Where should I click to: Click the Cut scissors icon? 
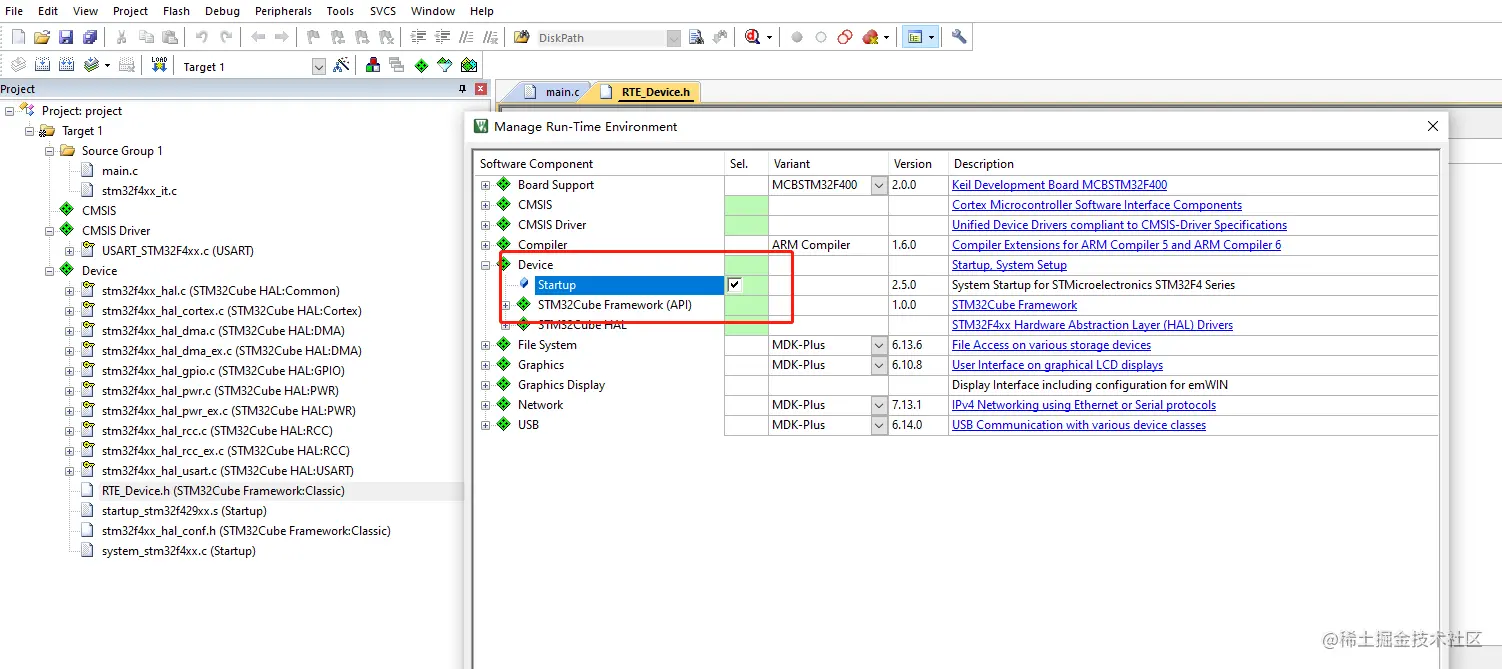(x=121, y=37)
